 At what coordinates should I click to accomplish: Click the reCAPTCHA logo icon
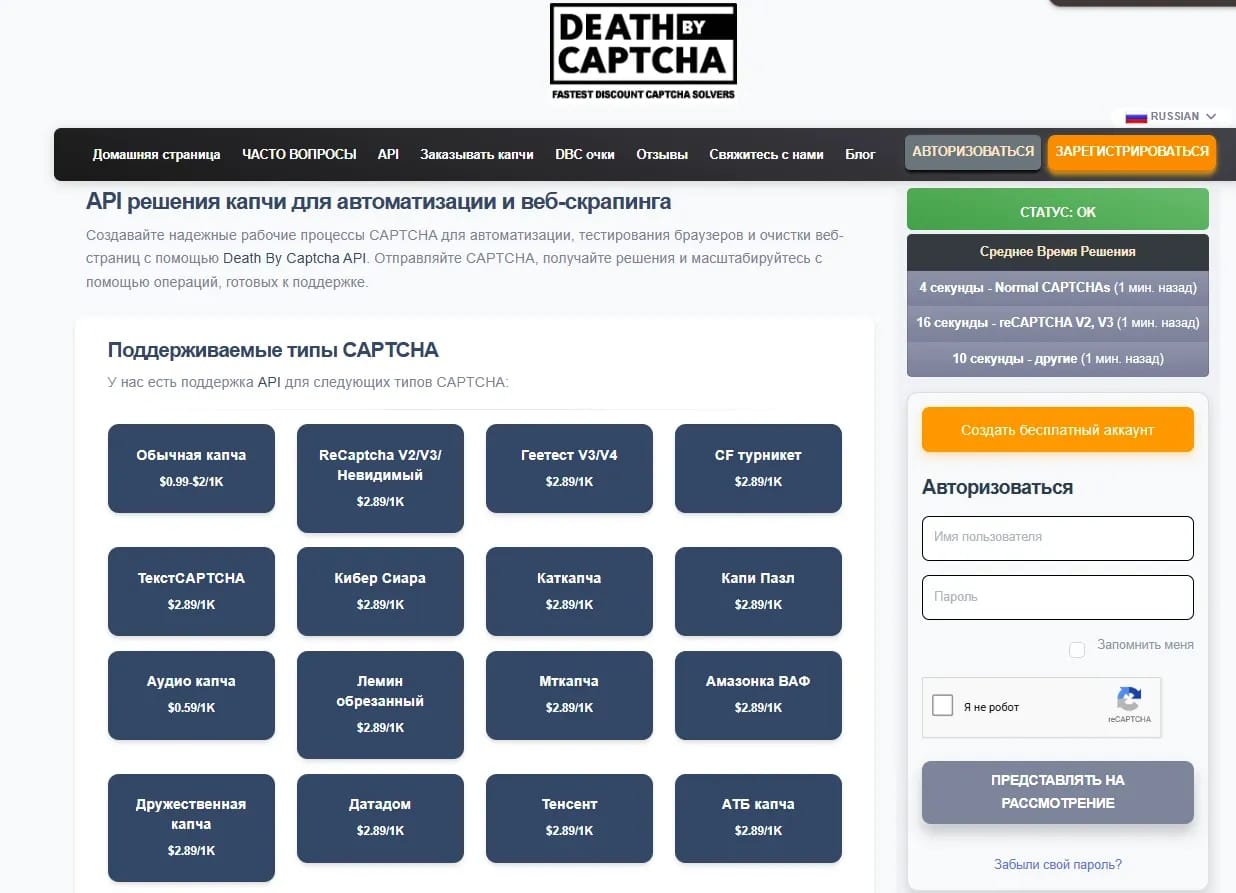tap(1129, 699)
